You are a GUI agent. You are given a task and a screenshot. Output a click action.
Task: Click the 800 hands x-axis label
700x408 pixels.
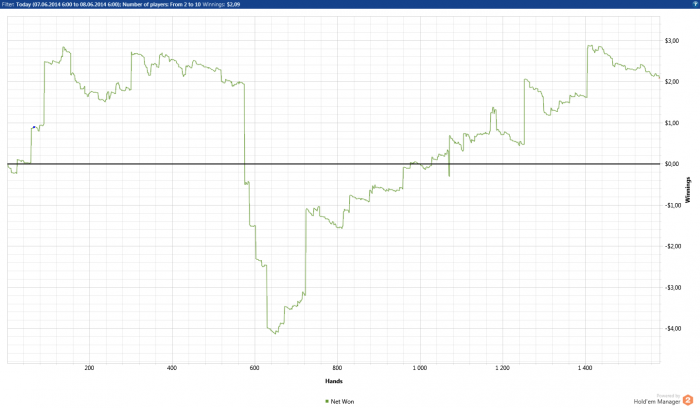[337, 368]
